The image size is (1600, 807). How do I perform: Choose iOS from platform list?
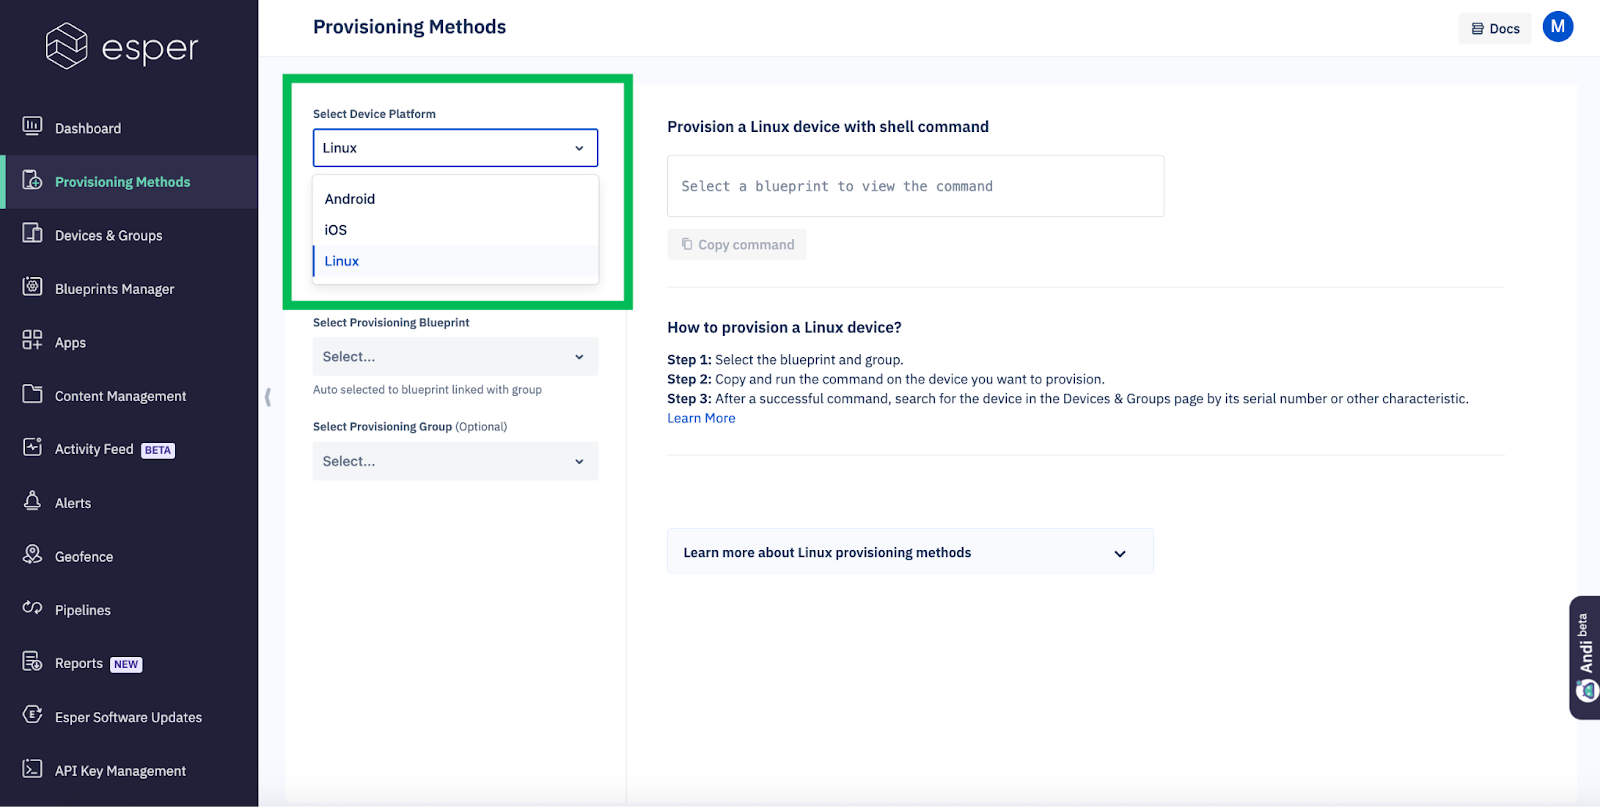455,230
